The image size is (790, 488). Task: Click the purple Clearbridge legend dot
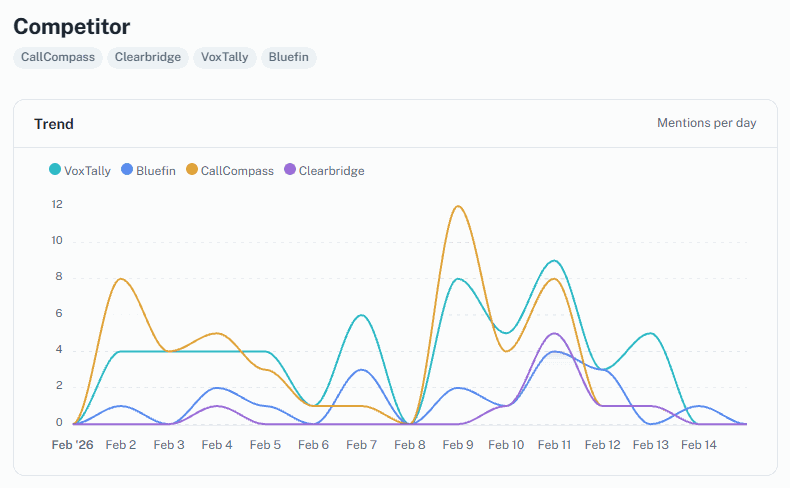click(x=290, y=170)
